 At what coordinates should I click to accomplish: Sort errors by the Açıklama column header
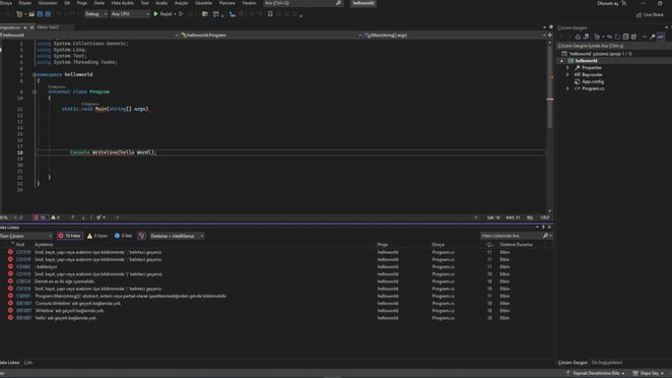coord(44,245)
